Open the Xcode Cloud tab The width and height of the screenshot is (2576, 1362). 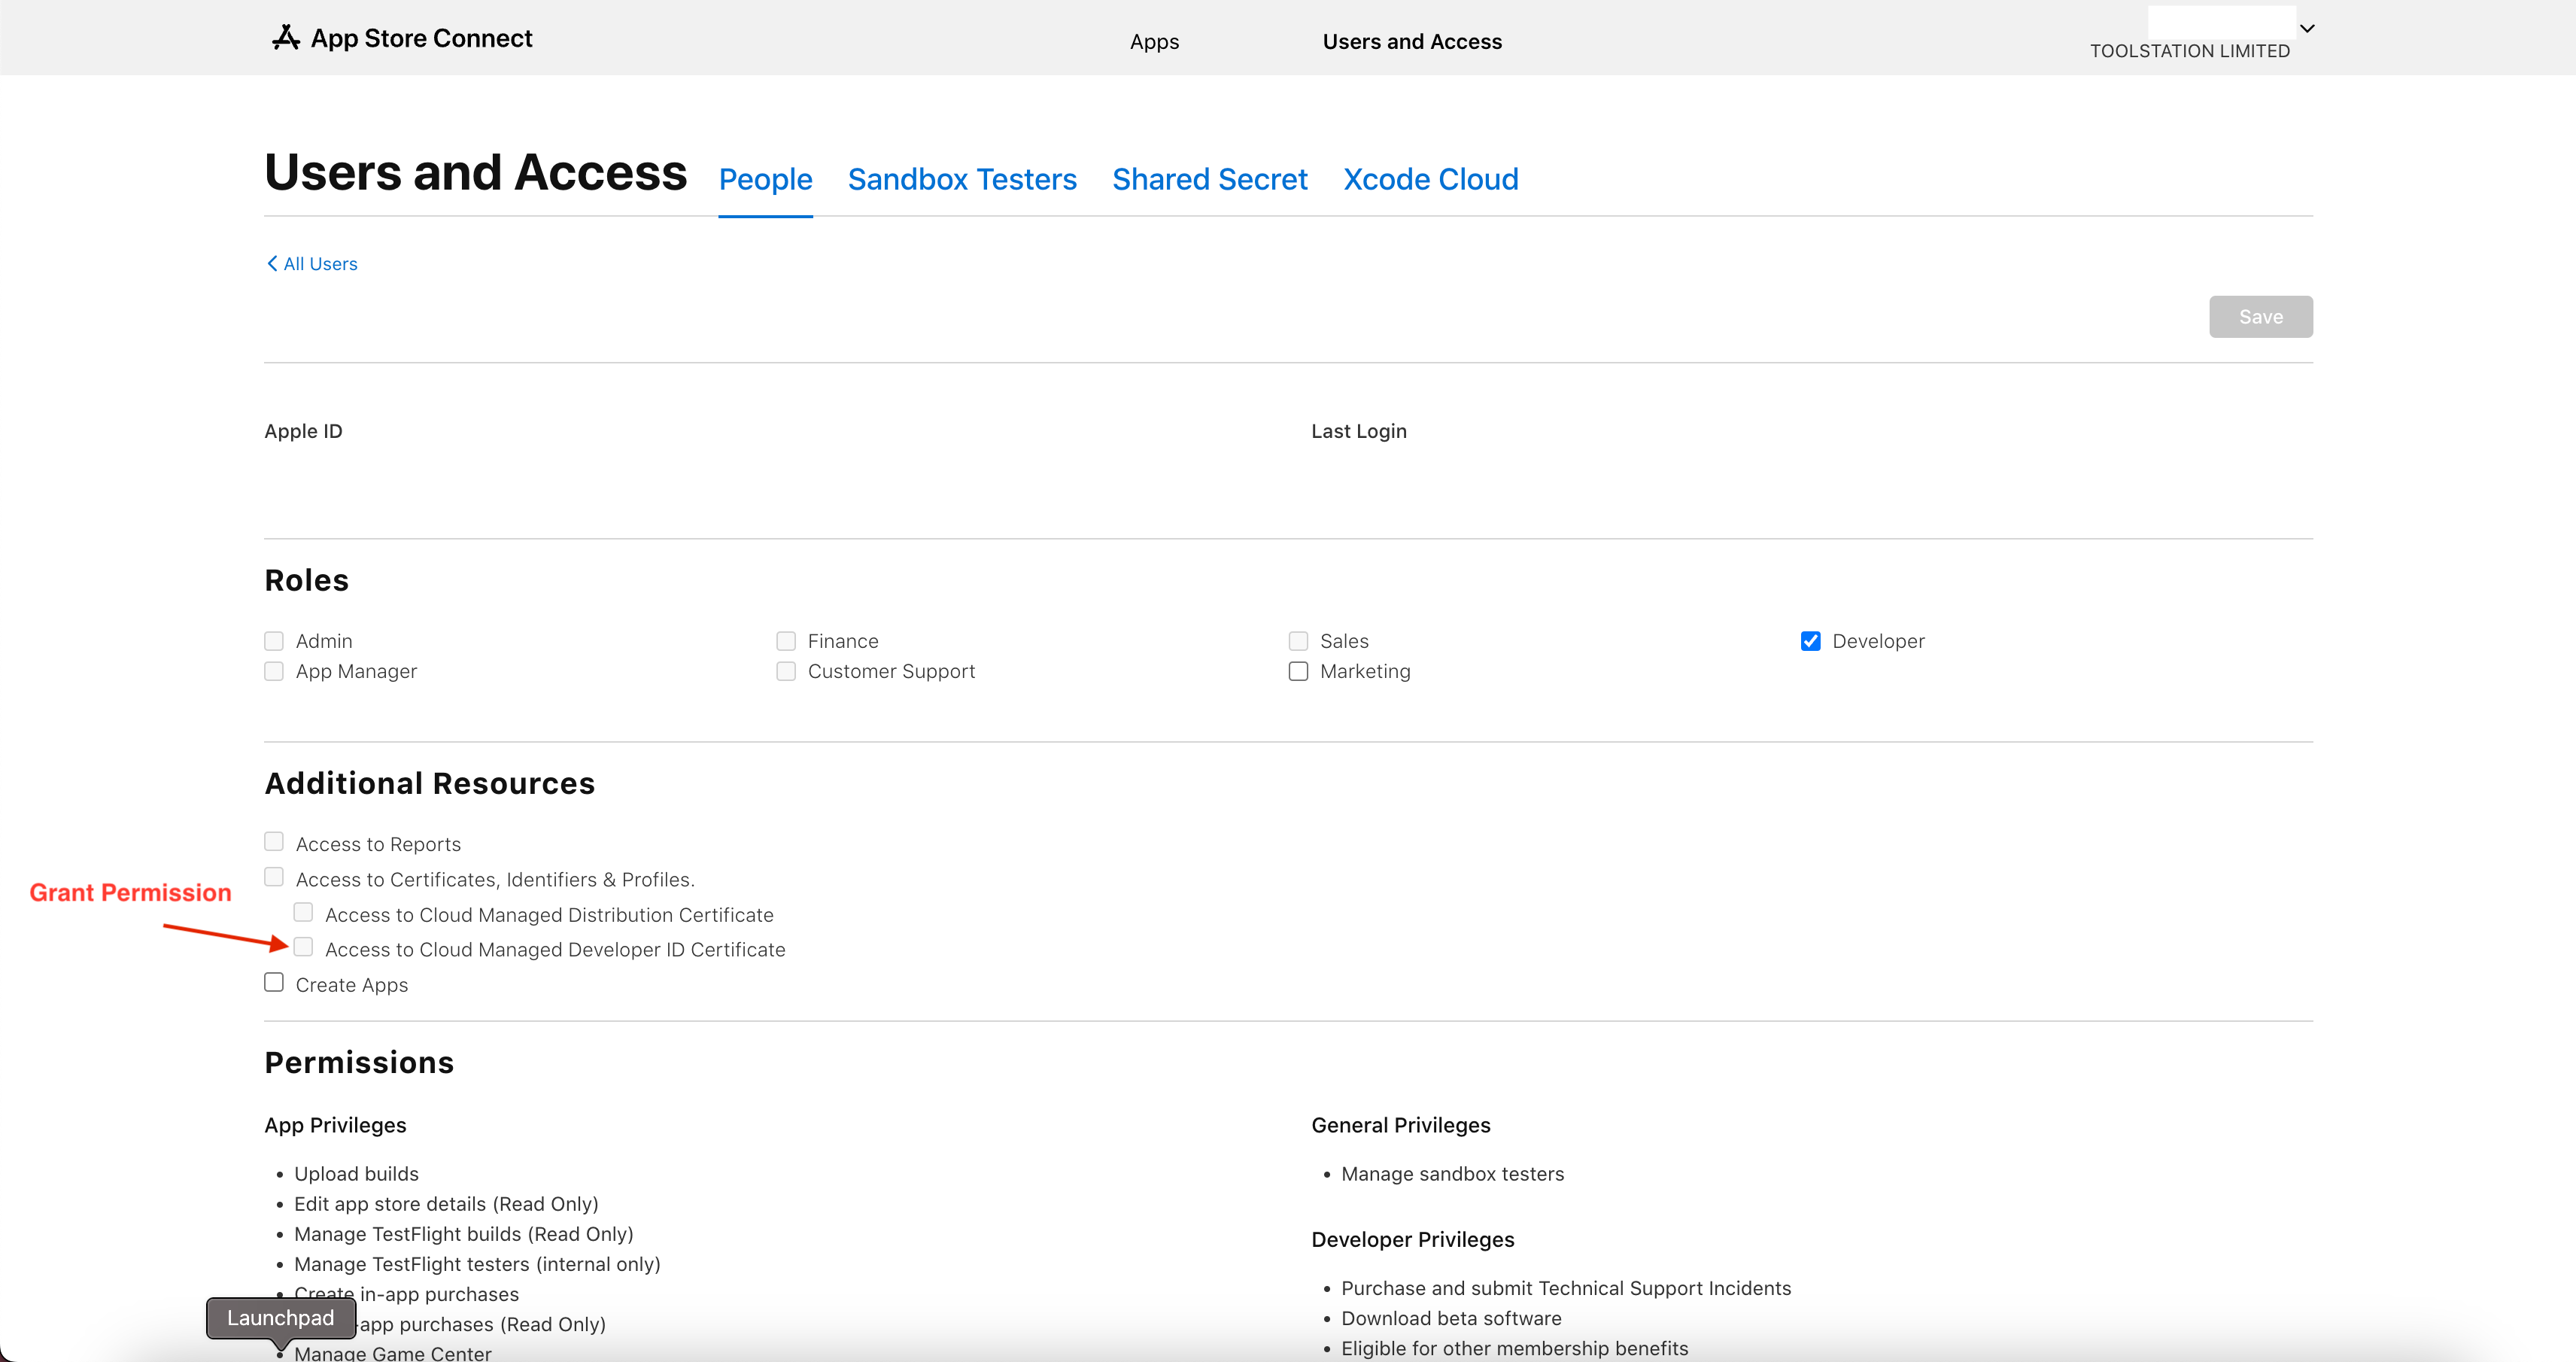(1430, 179)
